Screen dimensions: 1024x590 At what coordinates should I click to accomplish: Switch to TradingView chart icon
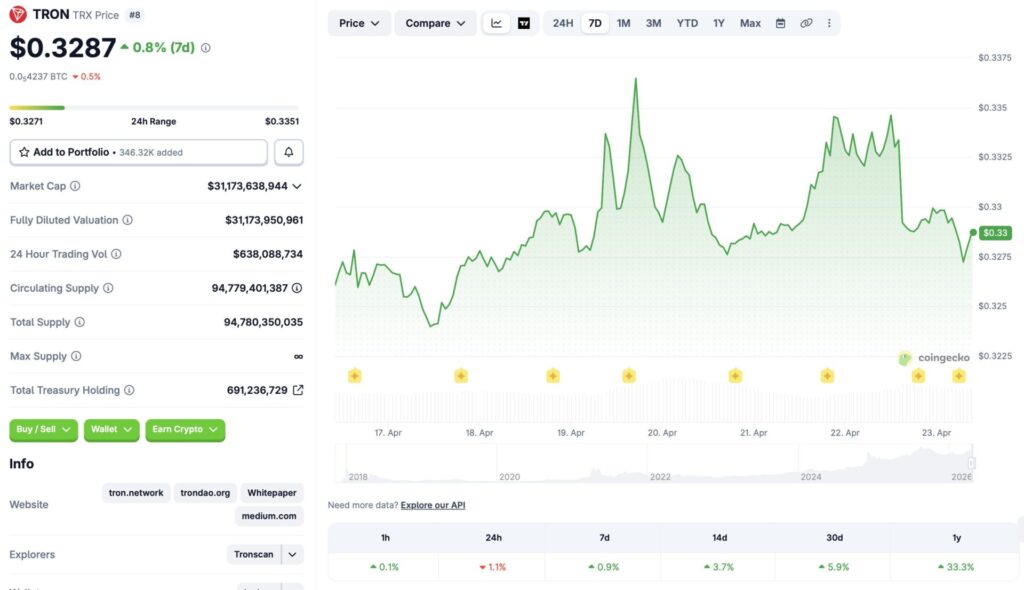click(x=524, y=23)
